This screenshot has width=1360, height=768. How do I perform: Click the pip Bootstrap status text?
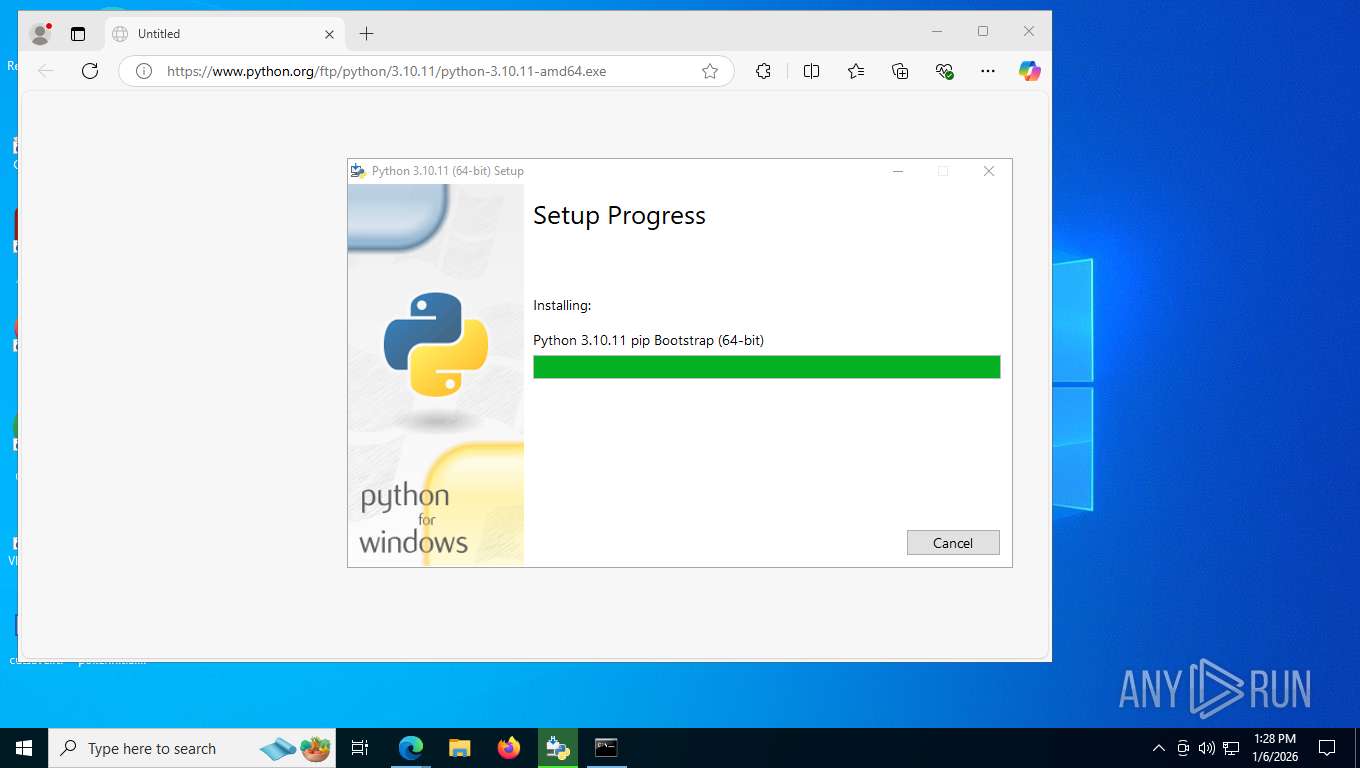648,340
